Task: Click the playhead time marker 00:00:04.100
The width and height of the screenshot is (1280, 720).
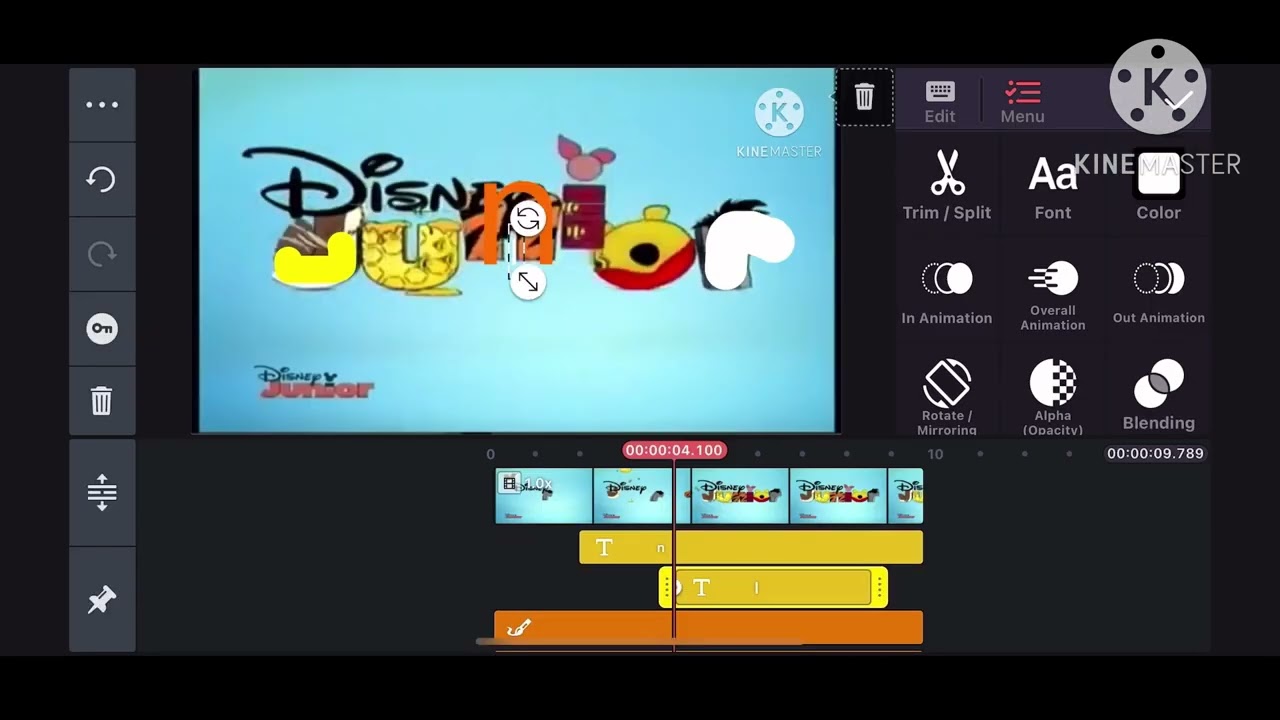Action: click(x=674, y=450)
